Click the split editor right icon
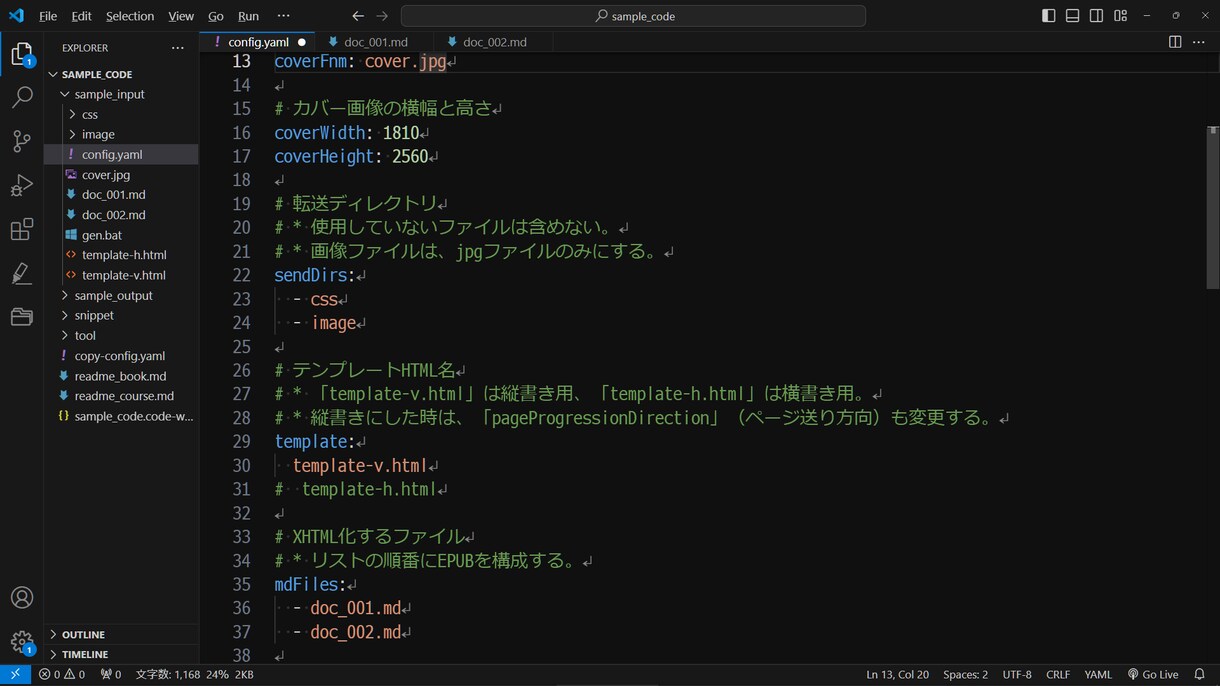The width and height of the screenshot is (1220, 686). (x=1175, y=42)
